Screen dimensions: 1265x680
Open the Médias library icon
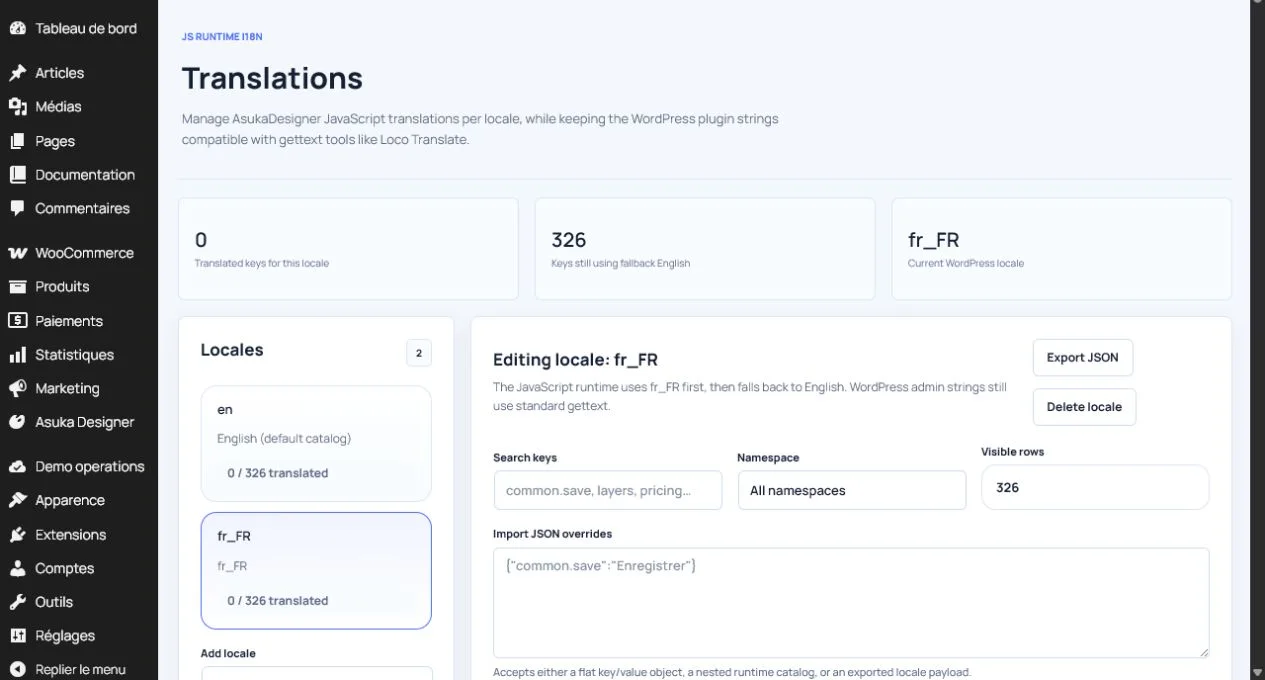tap(17, 107)
